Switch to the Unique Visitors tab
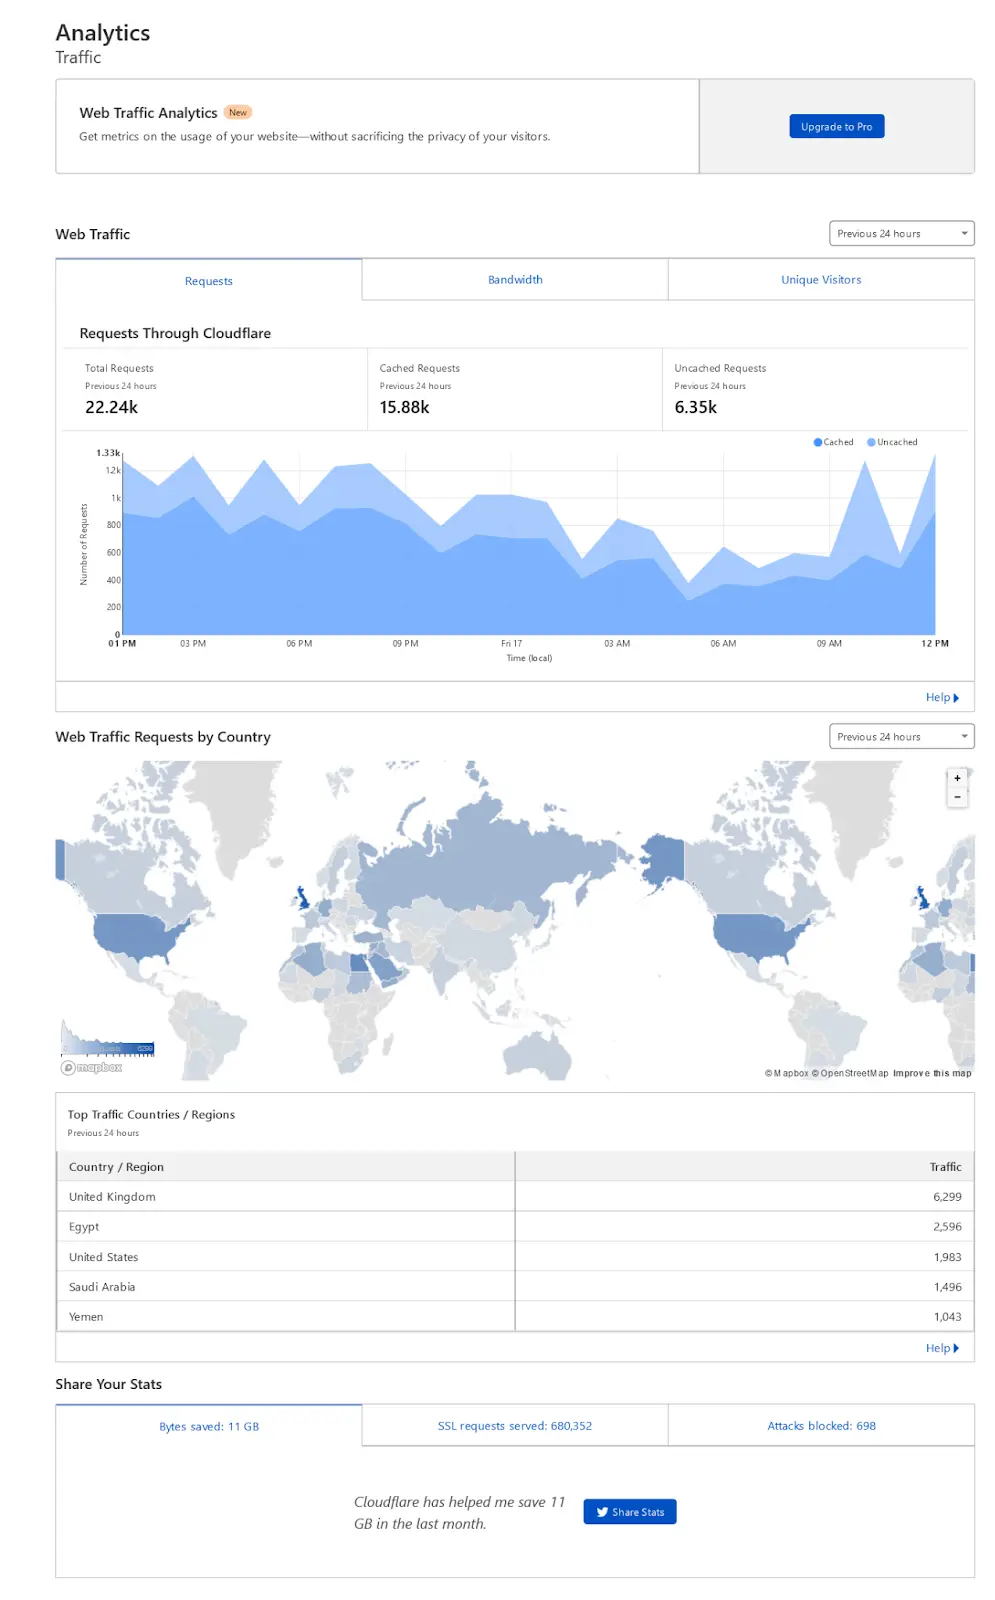Screen dimensions: 995x1600 click(821, 280)
